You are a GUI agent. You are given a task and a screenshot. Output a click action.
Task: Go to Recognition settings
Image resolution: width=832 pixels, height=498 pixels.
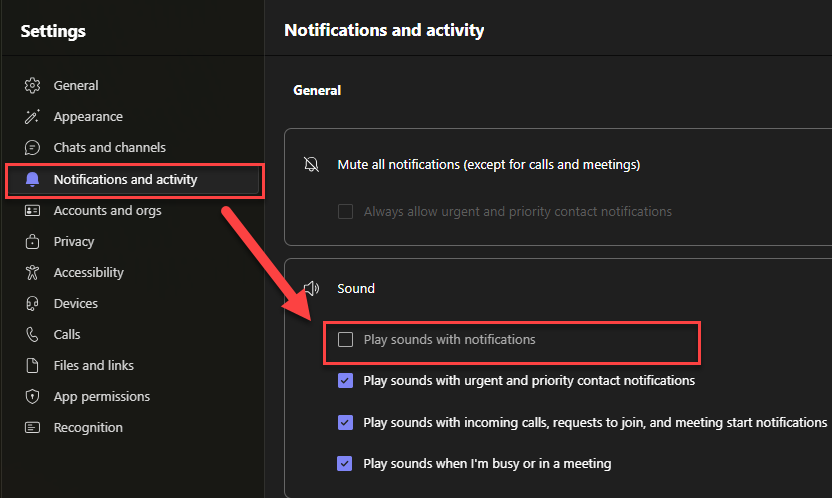tap(88, 428)
